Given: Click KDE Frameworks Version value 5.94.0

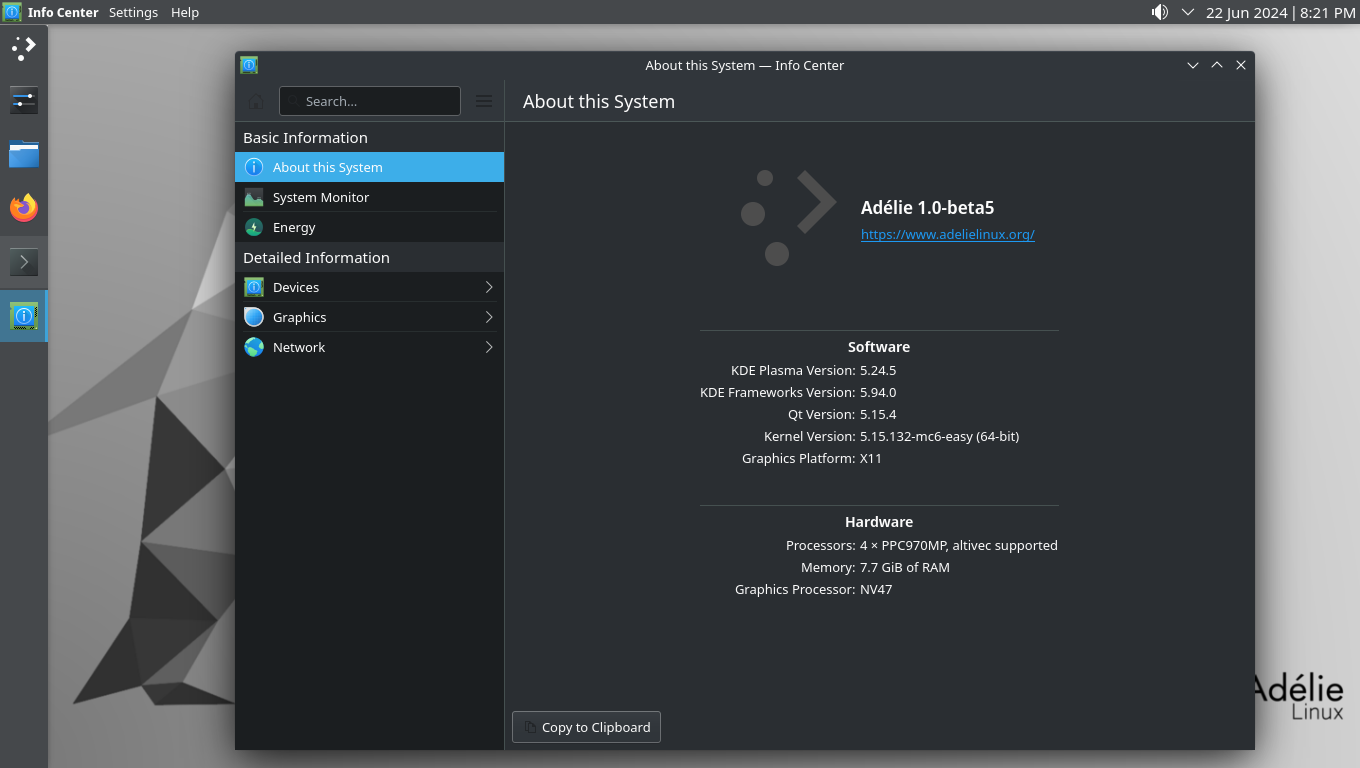Looking at the screenshot, I should (x=878, y=392).
